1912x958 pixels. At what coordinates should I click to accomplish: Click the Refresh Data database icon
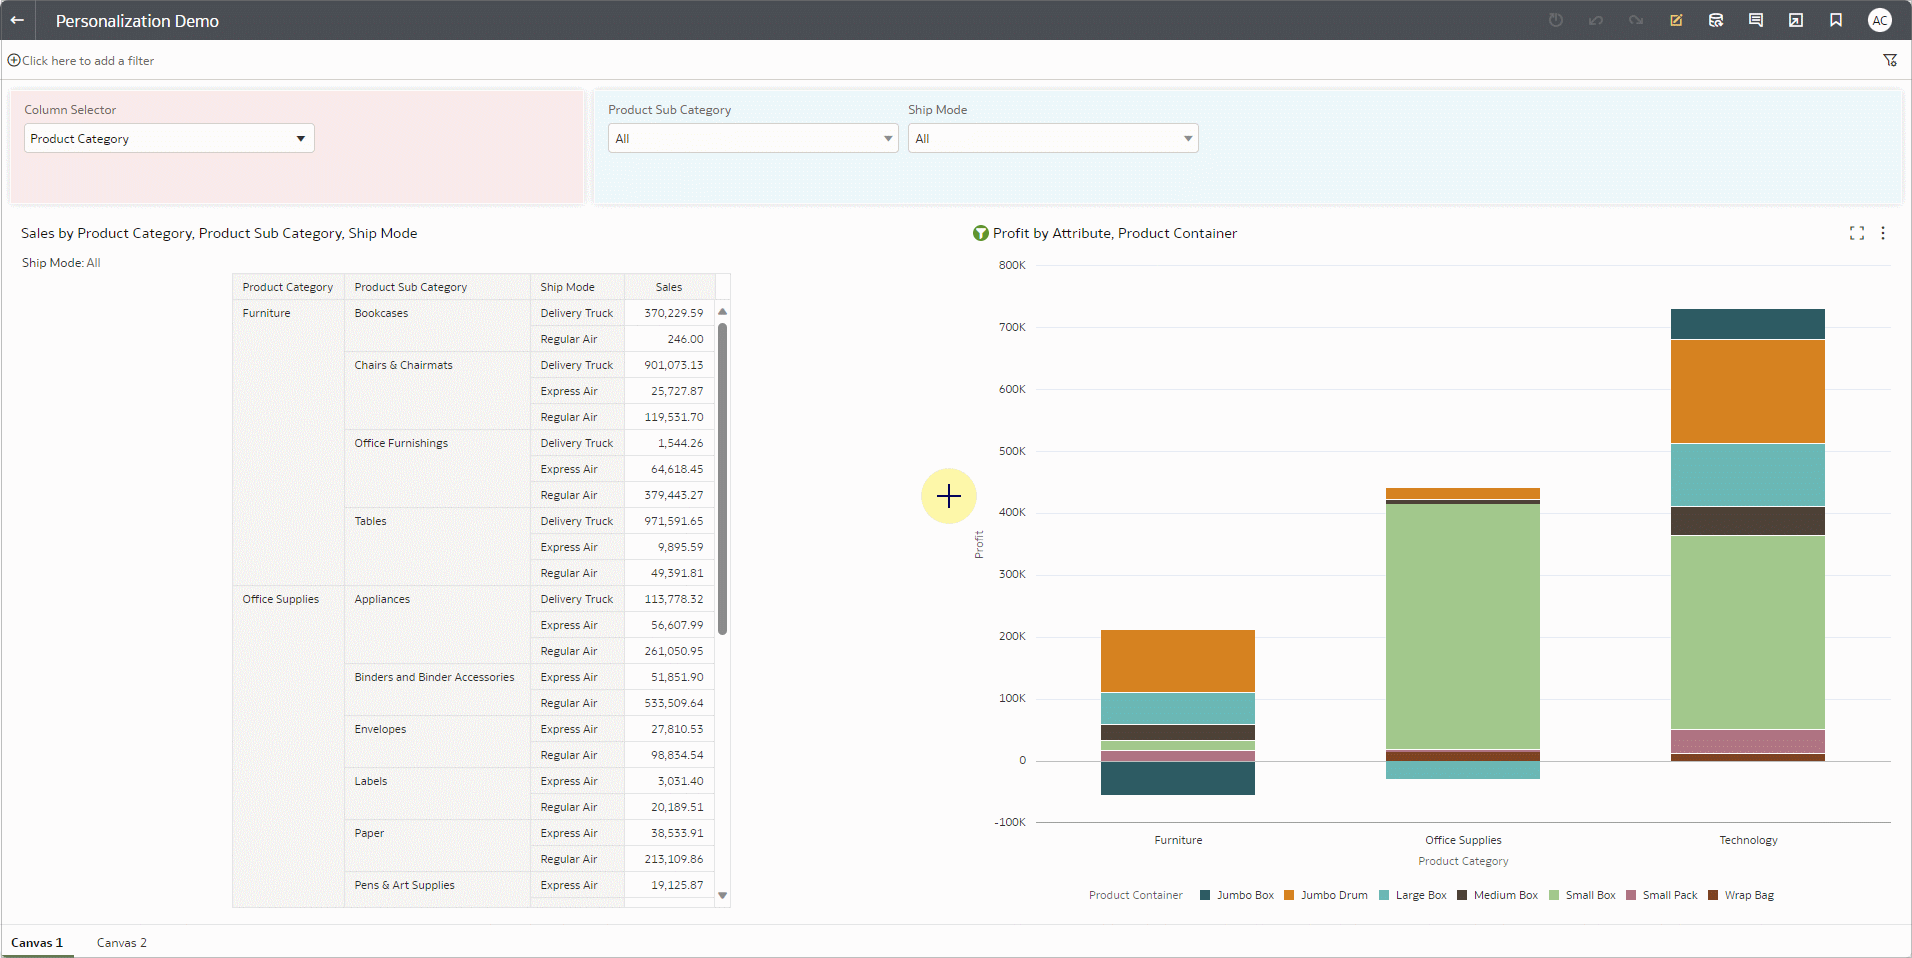1716,20
